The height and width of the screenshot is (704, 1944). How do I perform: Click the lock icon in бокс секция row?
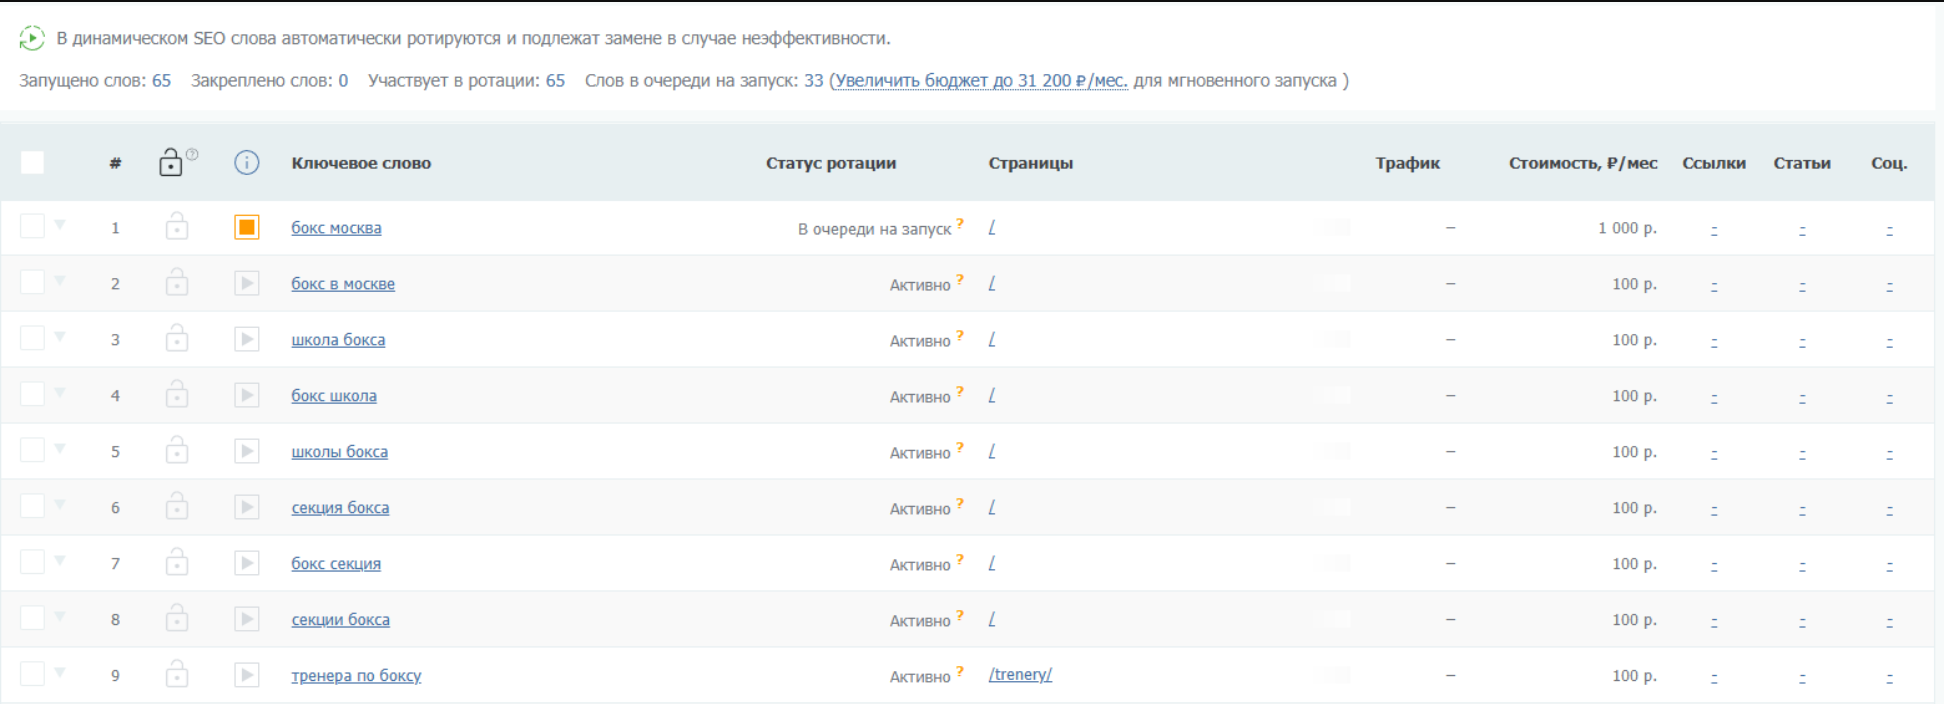tap(177, 562)
